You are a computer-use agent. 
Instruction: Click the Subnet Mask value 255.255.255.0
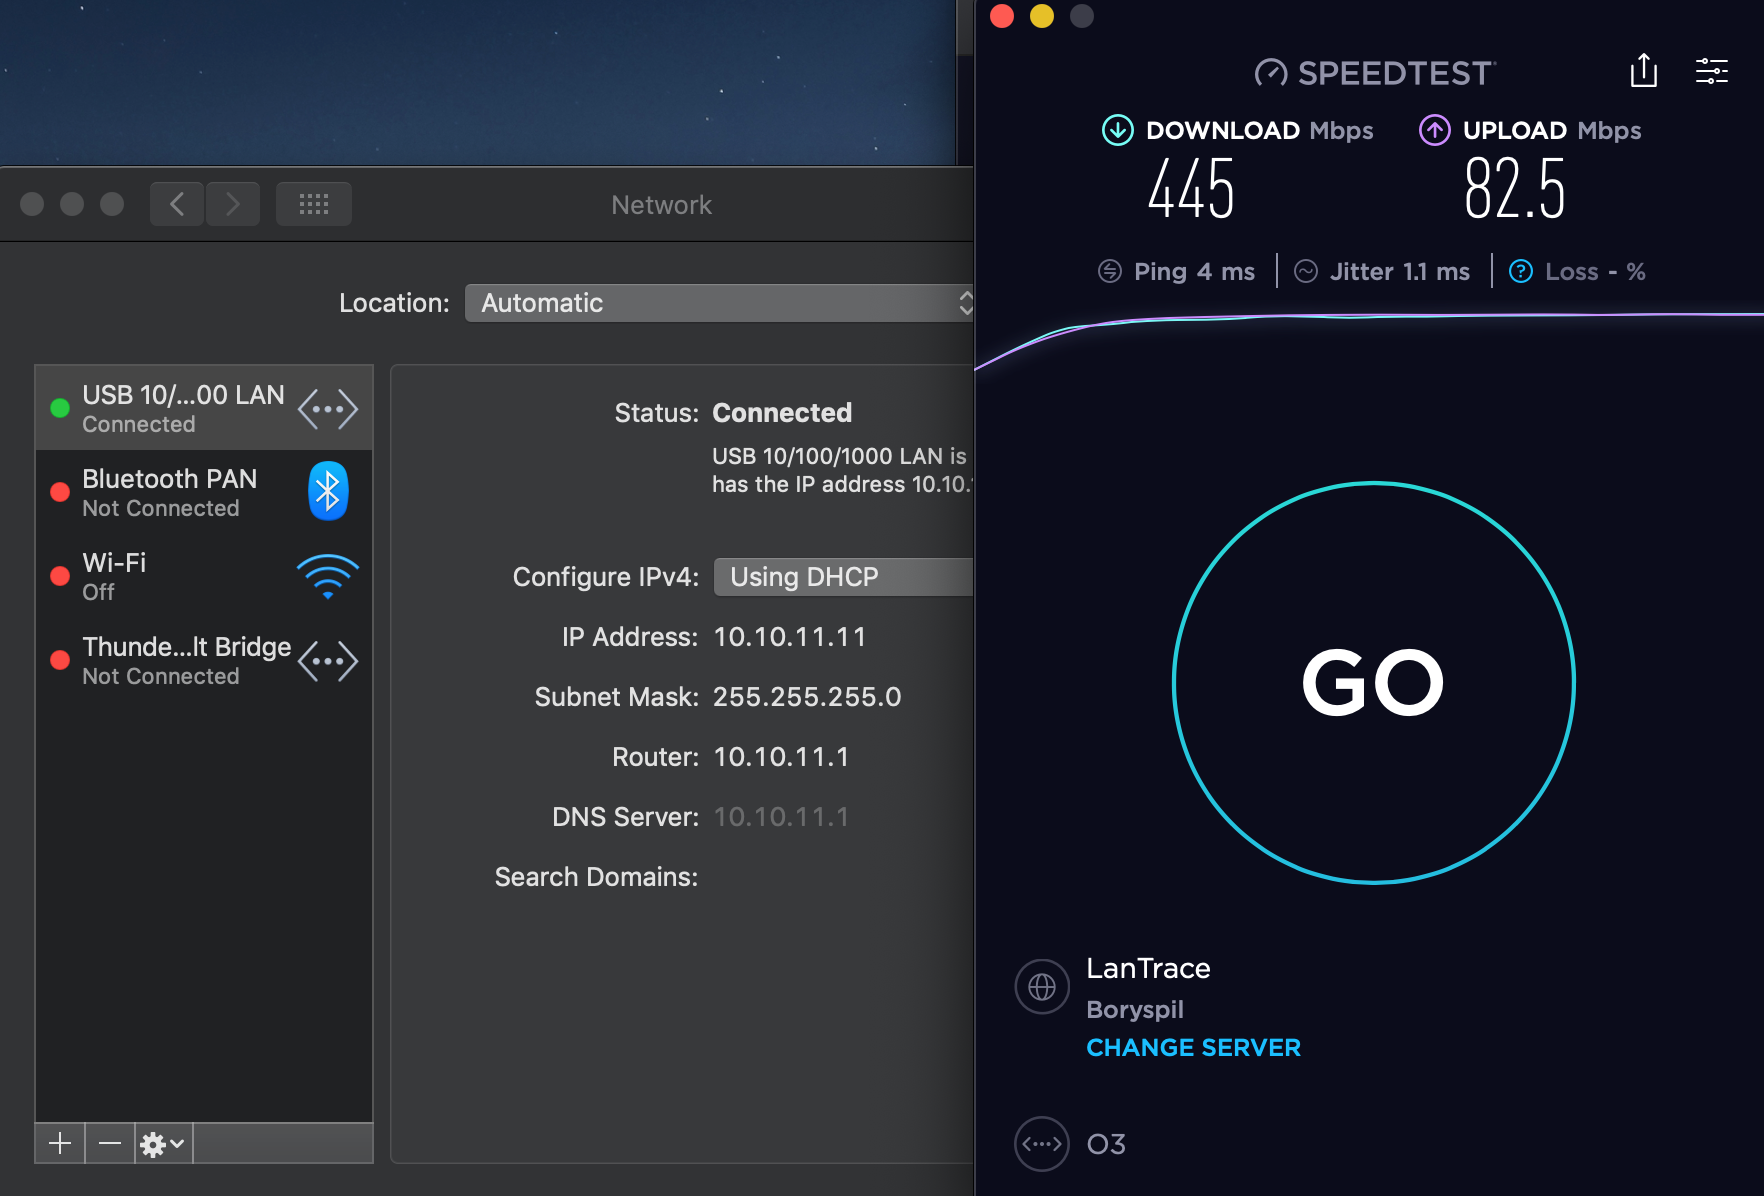point(807,697)
